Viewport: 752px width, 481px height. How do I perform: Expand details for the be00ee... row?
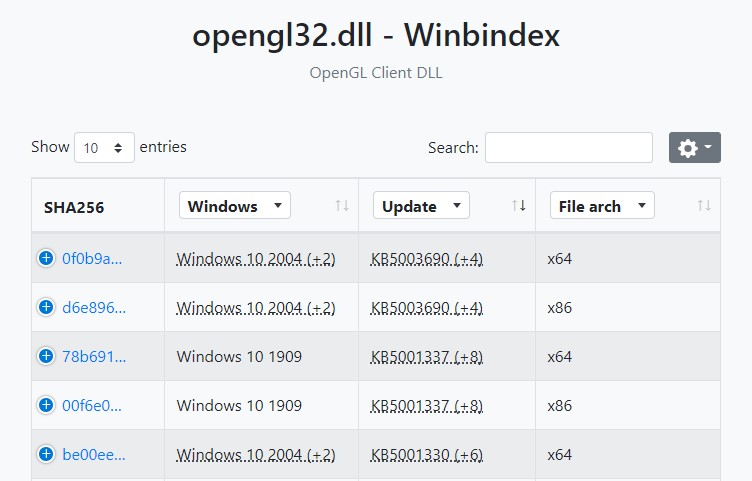46,454
